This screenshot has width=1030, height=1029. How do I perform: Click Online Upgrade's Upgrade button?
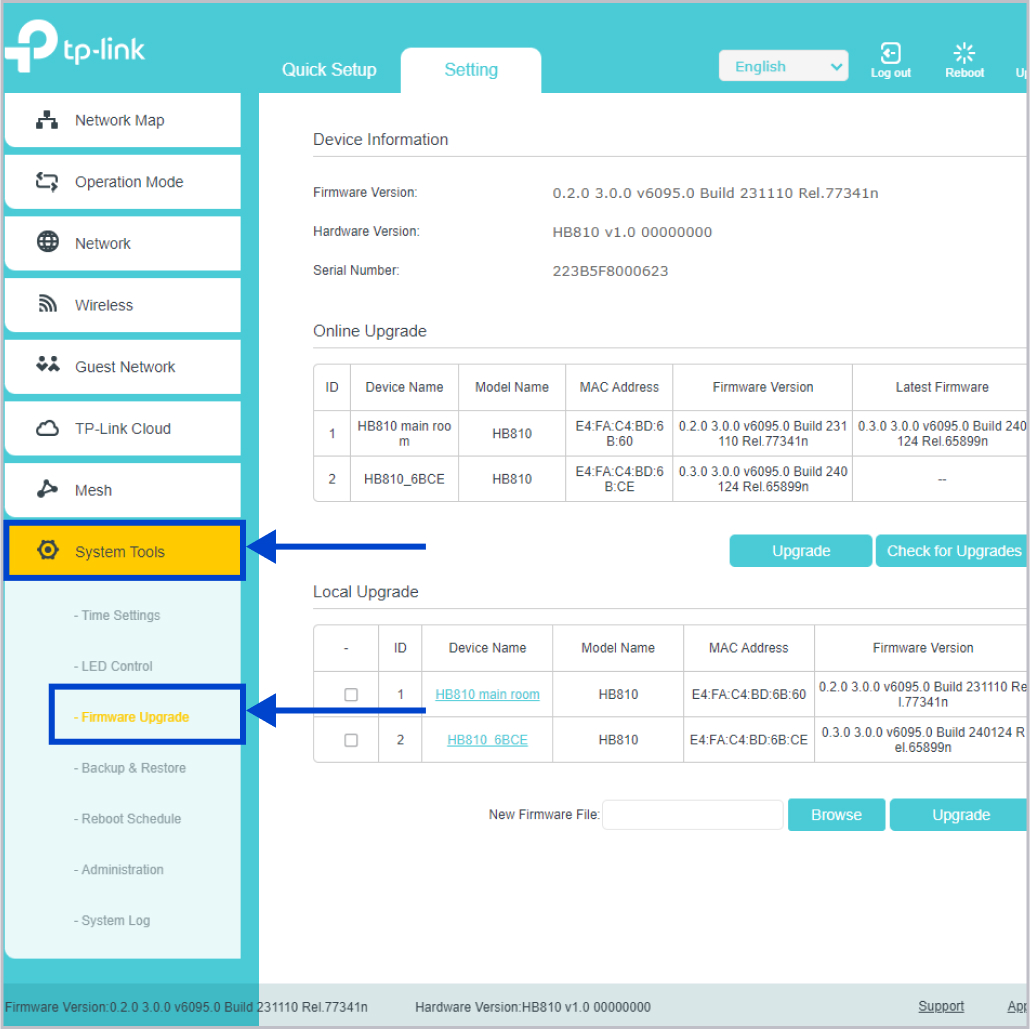[x=801, y=551]
